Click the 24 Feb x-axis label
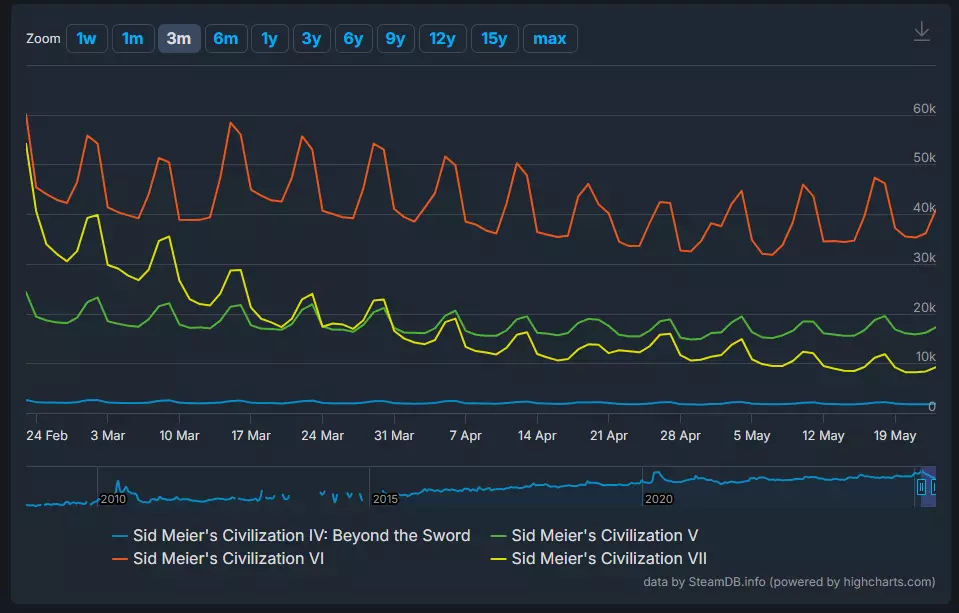This screenshot has width=959, height=613. point(47,436)
